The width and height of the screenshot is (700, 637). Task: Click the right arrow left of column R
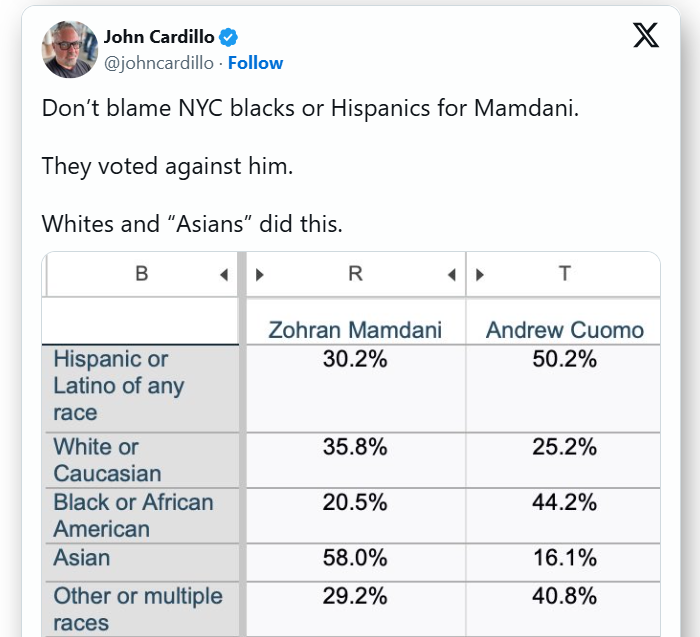pos(261,274)
